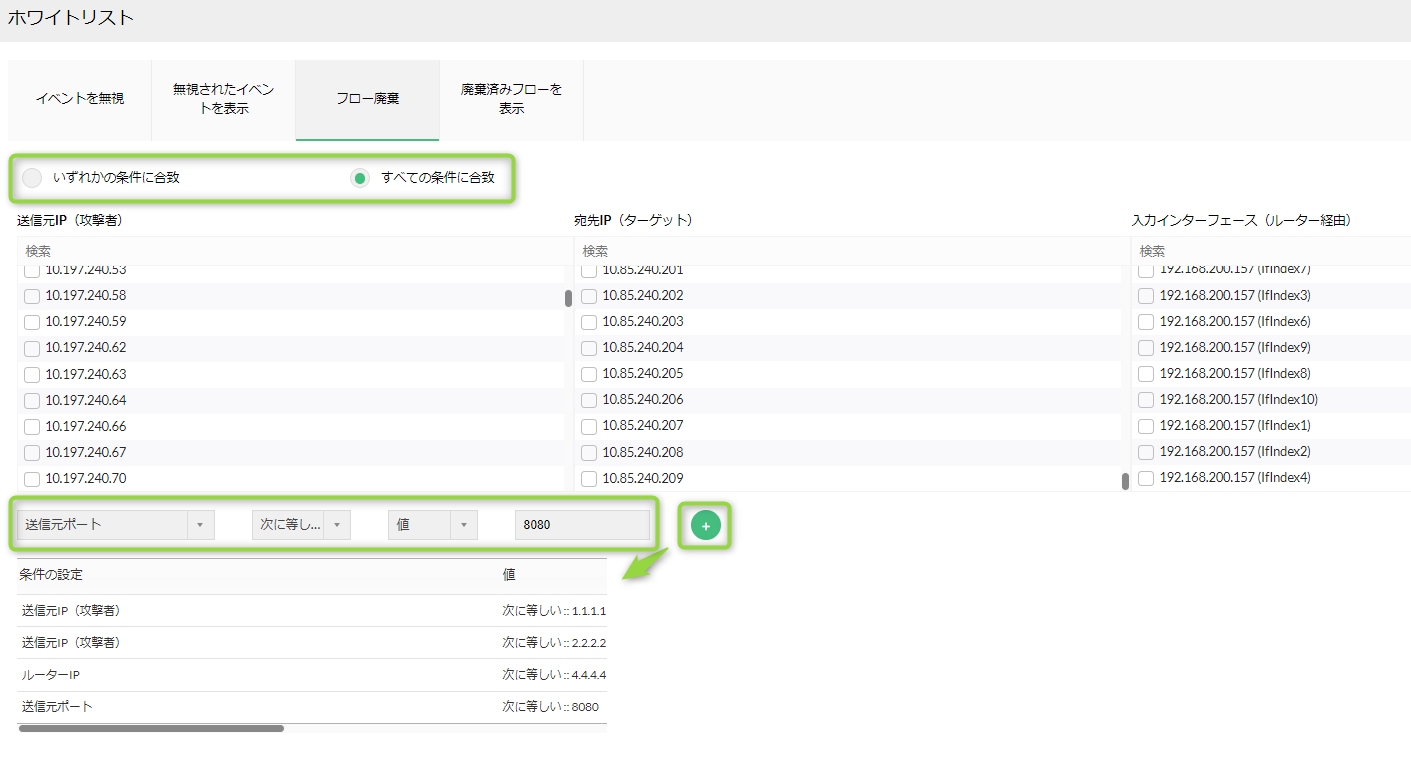Click the conditions table horizontal scrollbar
This screenshot has width=1411, height=767.
151,728
